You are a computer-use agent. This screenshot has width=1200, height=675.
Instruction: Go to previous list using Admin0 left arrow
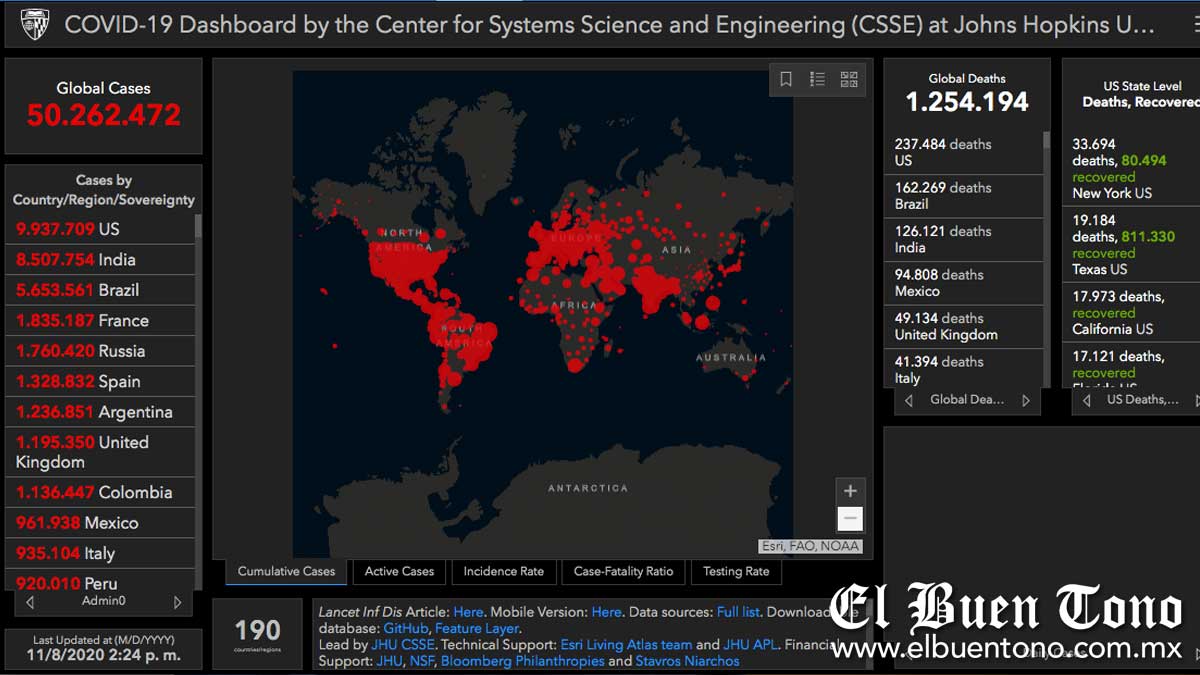click(x=30, y=602)
